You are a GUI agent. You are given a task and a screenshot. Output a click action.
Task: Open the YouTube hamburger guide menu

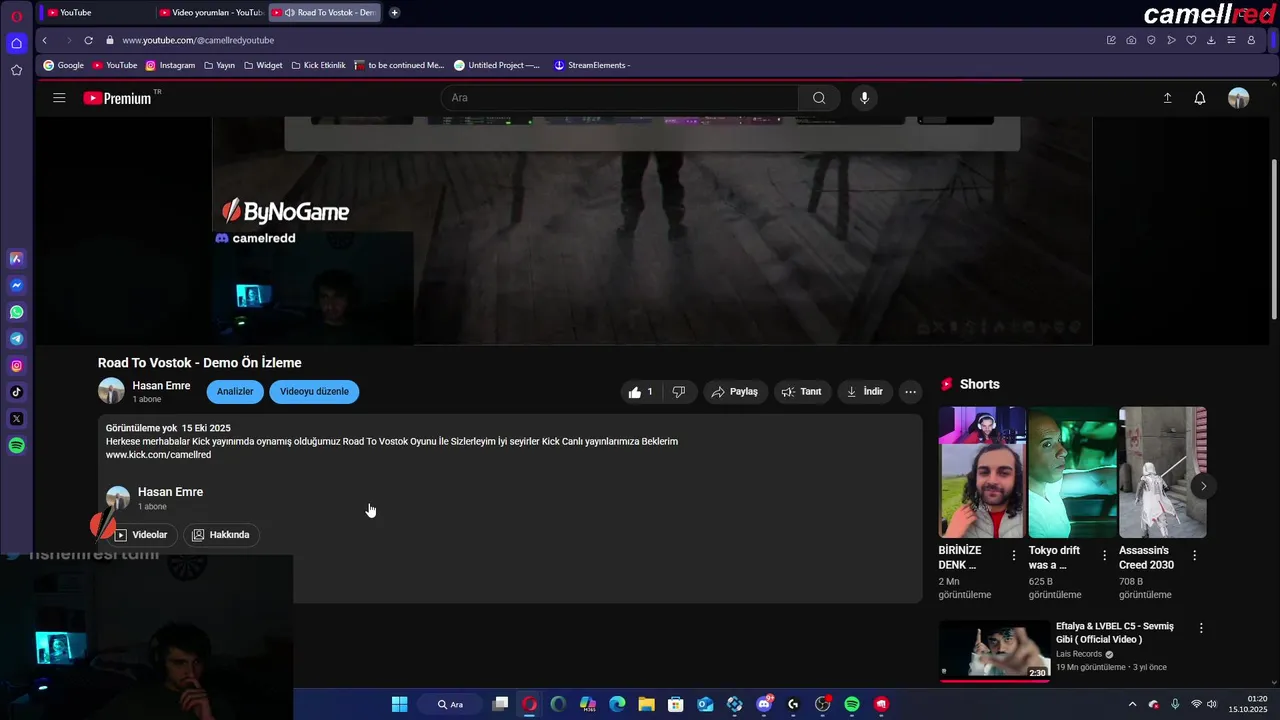pyautogui.click(x=59, y=98)
